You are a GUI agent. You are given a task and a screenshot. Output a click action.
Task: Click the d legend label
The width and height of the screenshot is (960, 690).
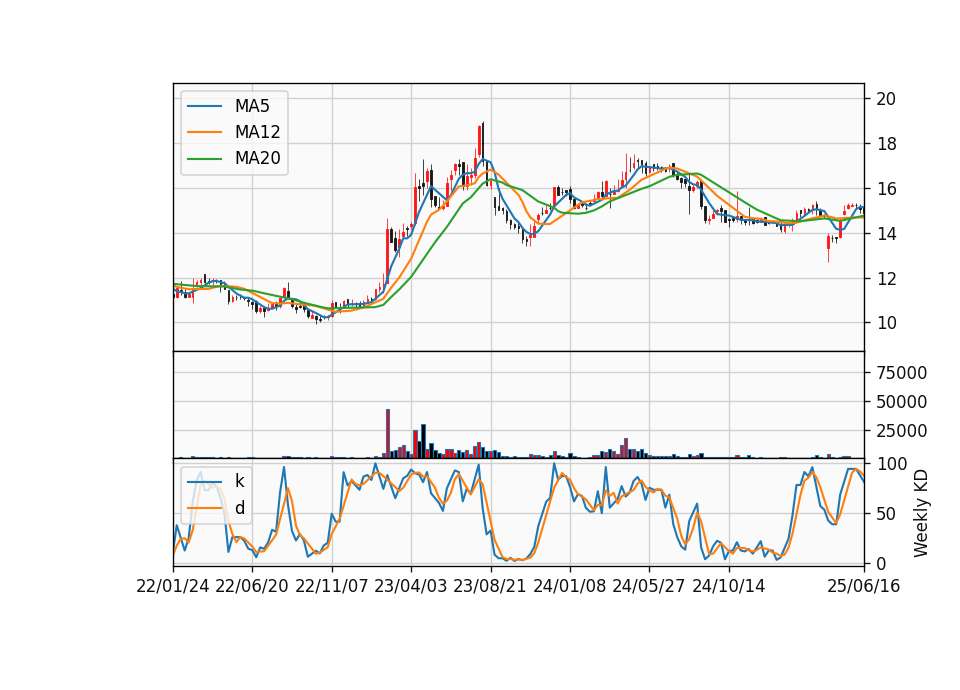239,508
